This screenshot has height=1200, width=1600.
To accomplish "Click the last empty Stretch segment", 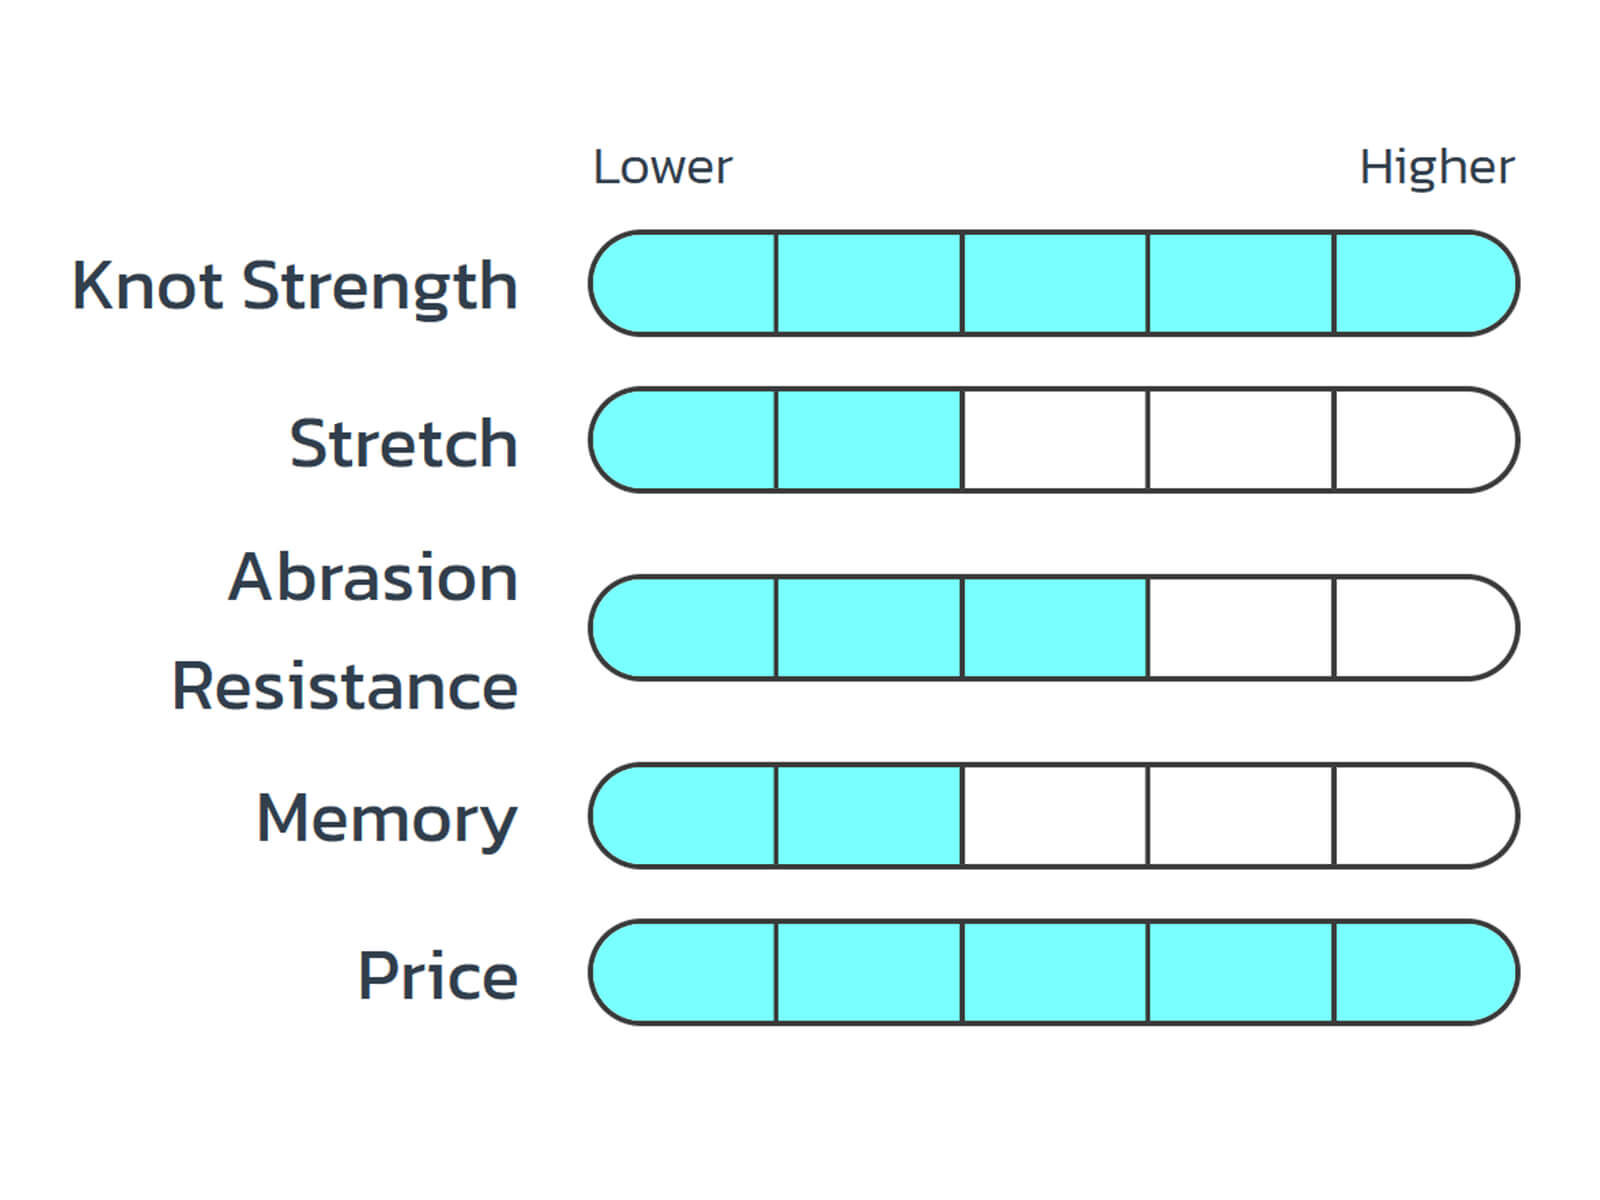I will (1427, 440).
